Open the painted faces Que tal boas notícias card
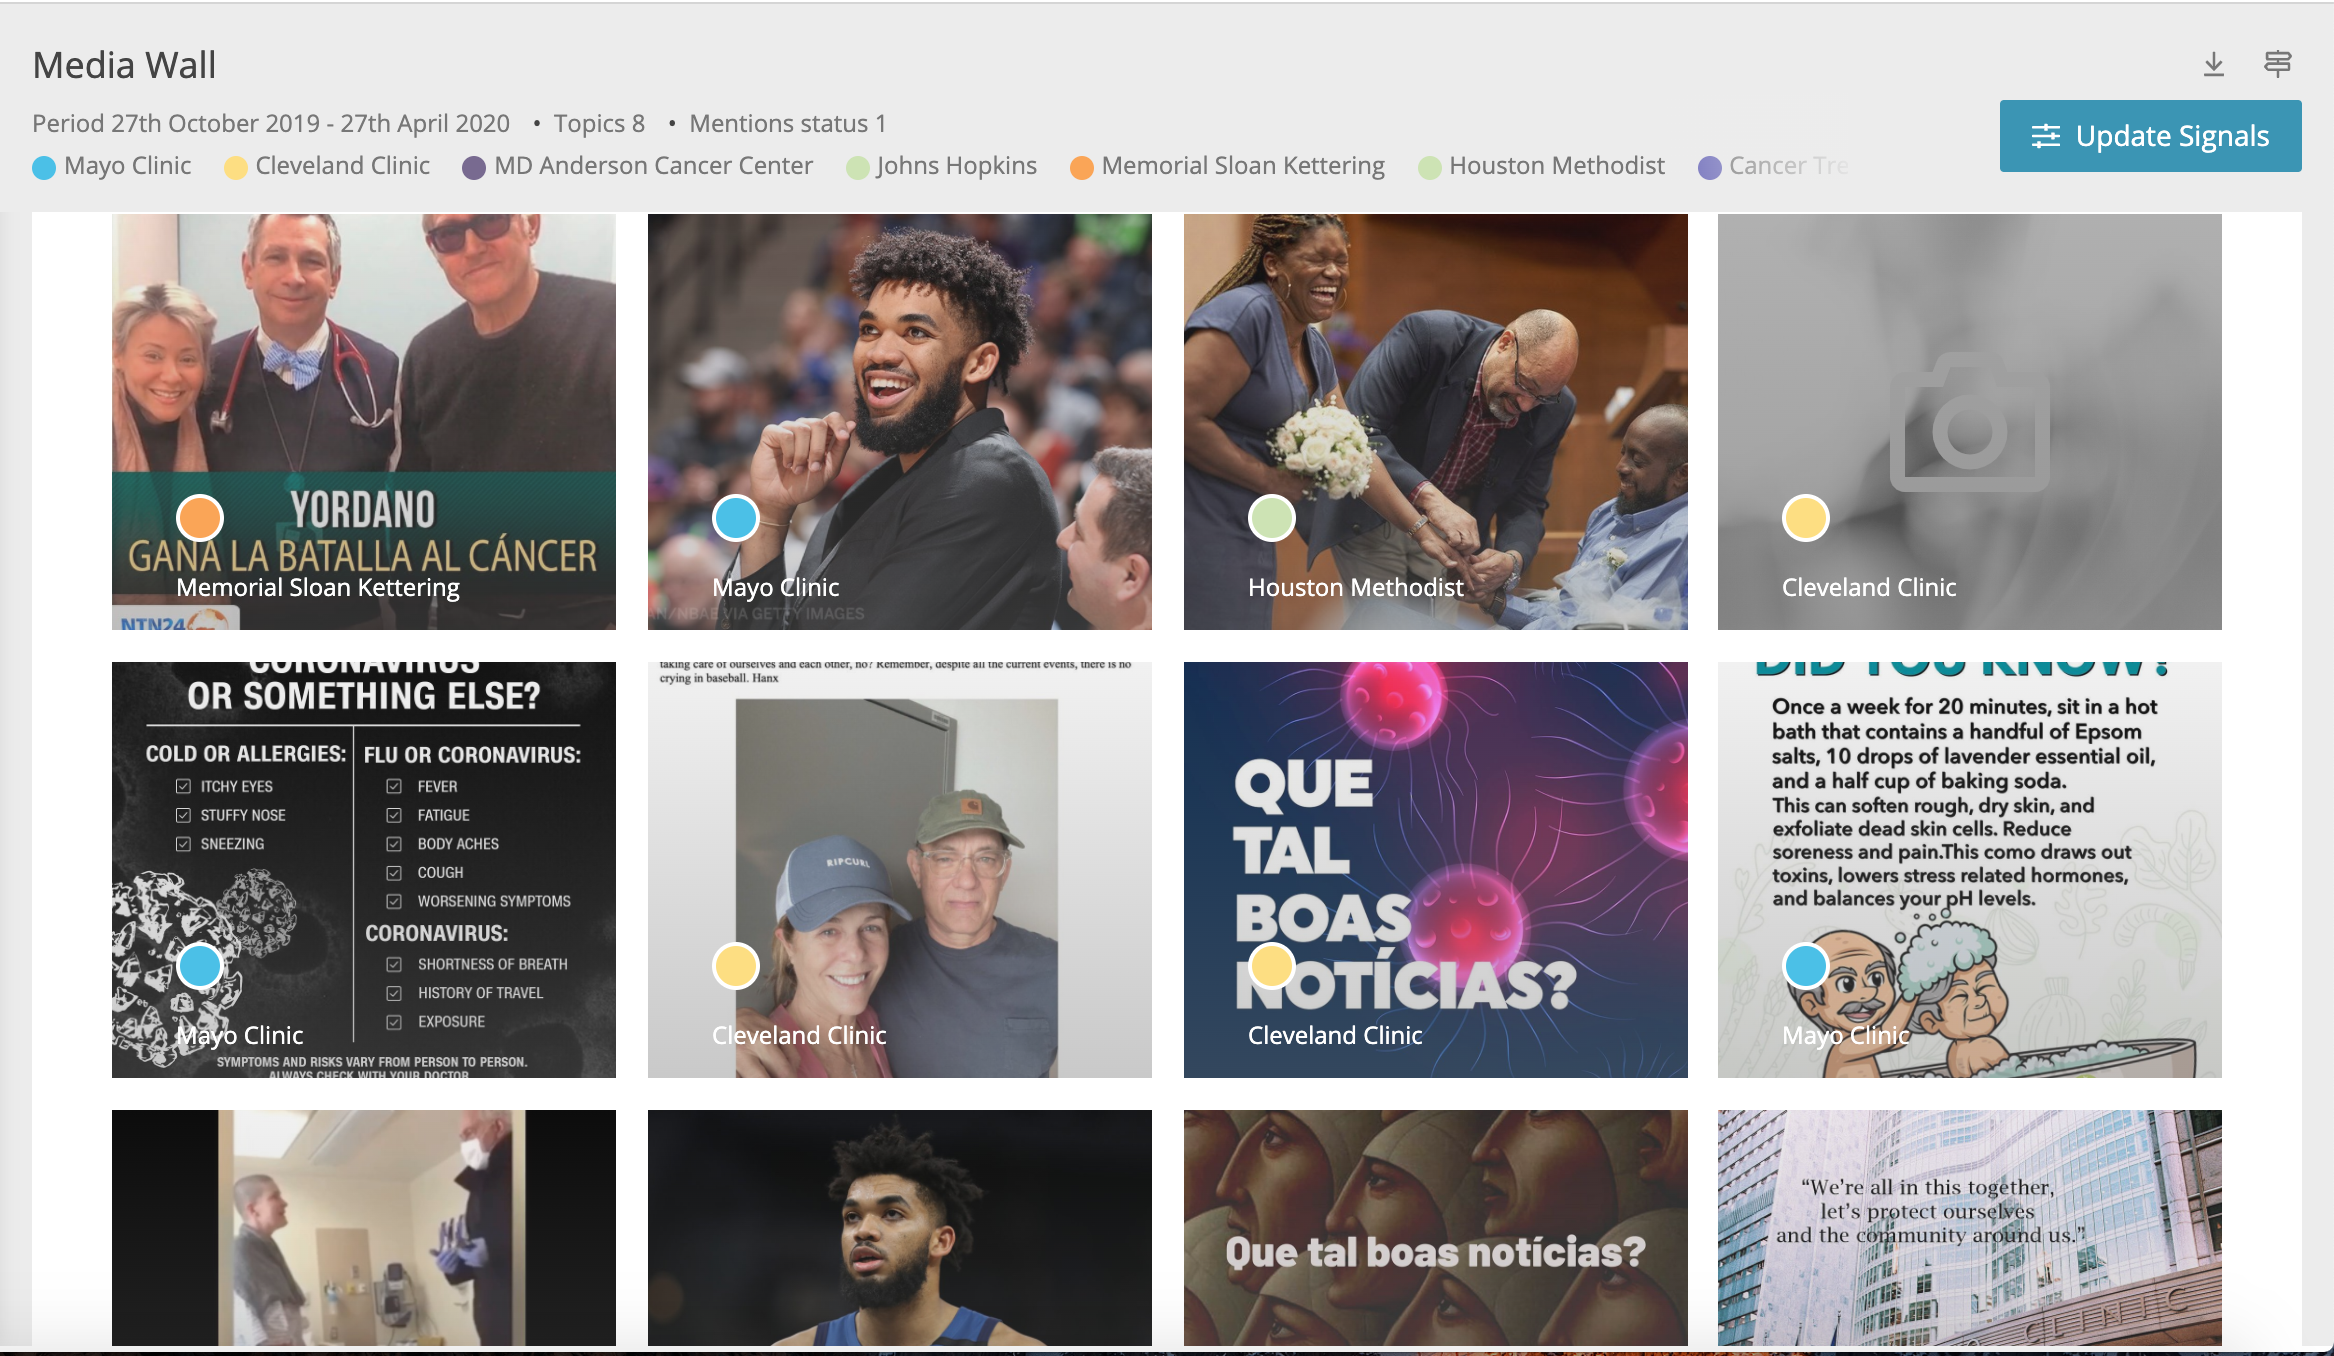 pyautogui.click(x=1436, y=1228)
